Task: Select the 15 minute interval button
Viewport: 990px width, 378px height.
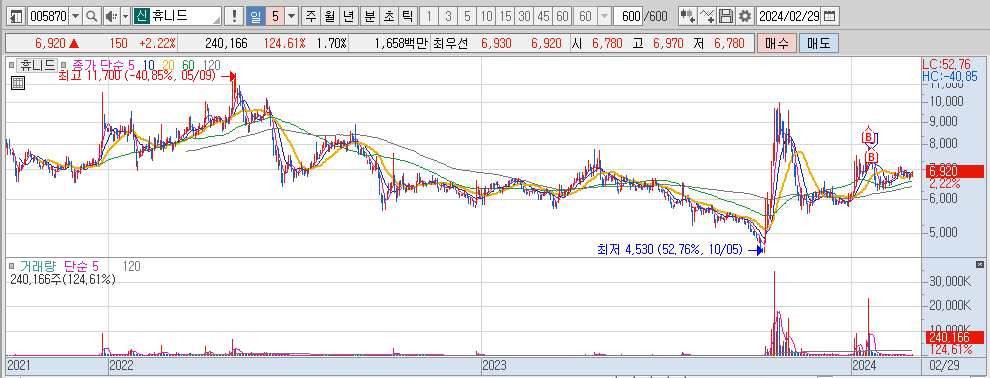Action: (x=505, y=16)
